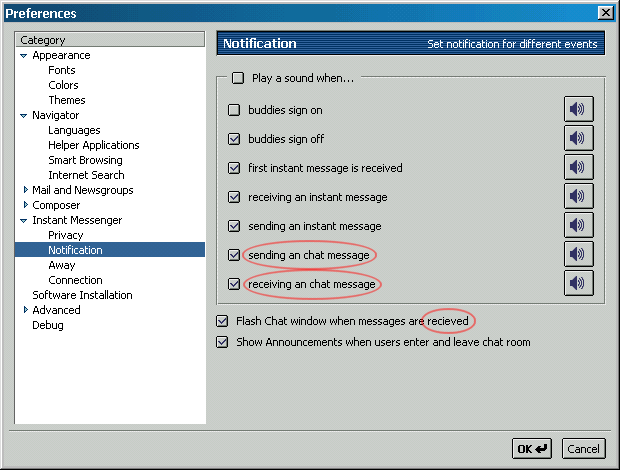
Task: Enable the 'Play a sound when...' checkbox
Action: pos(238,78)
